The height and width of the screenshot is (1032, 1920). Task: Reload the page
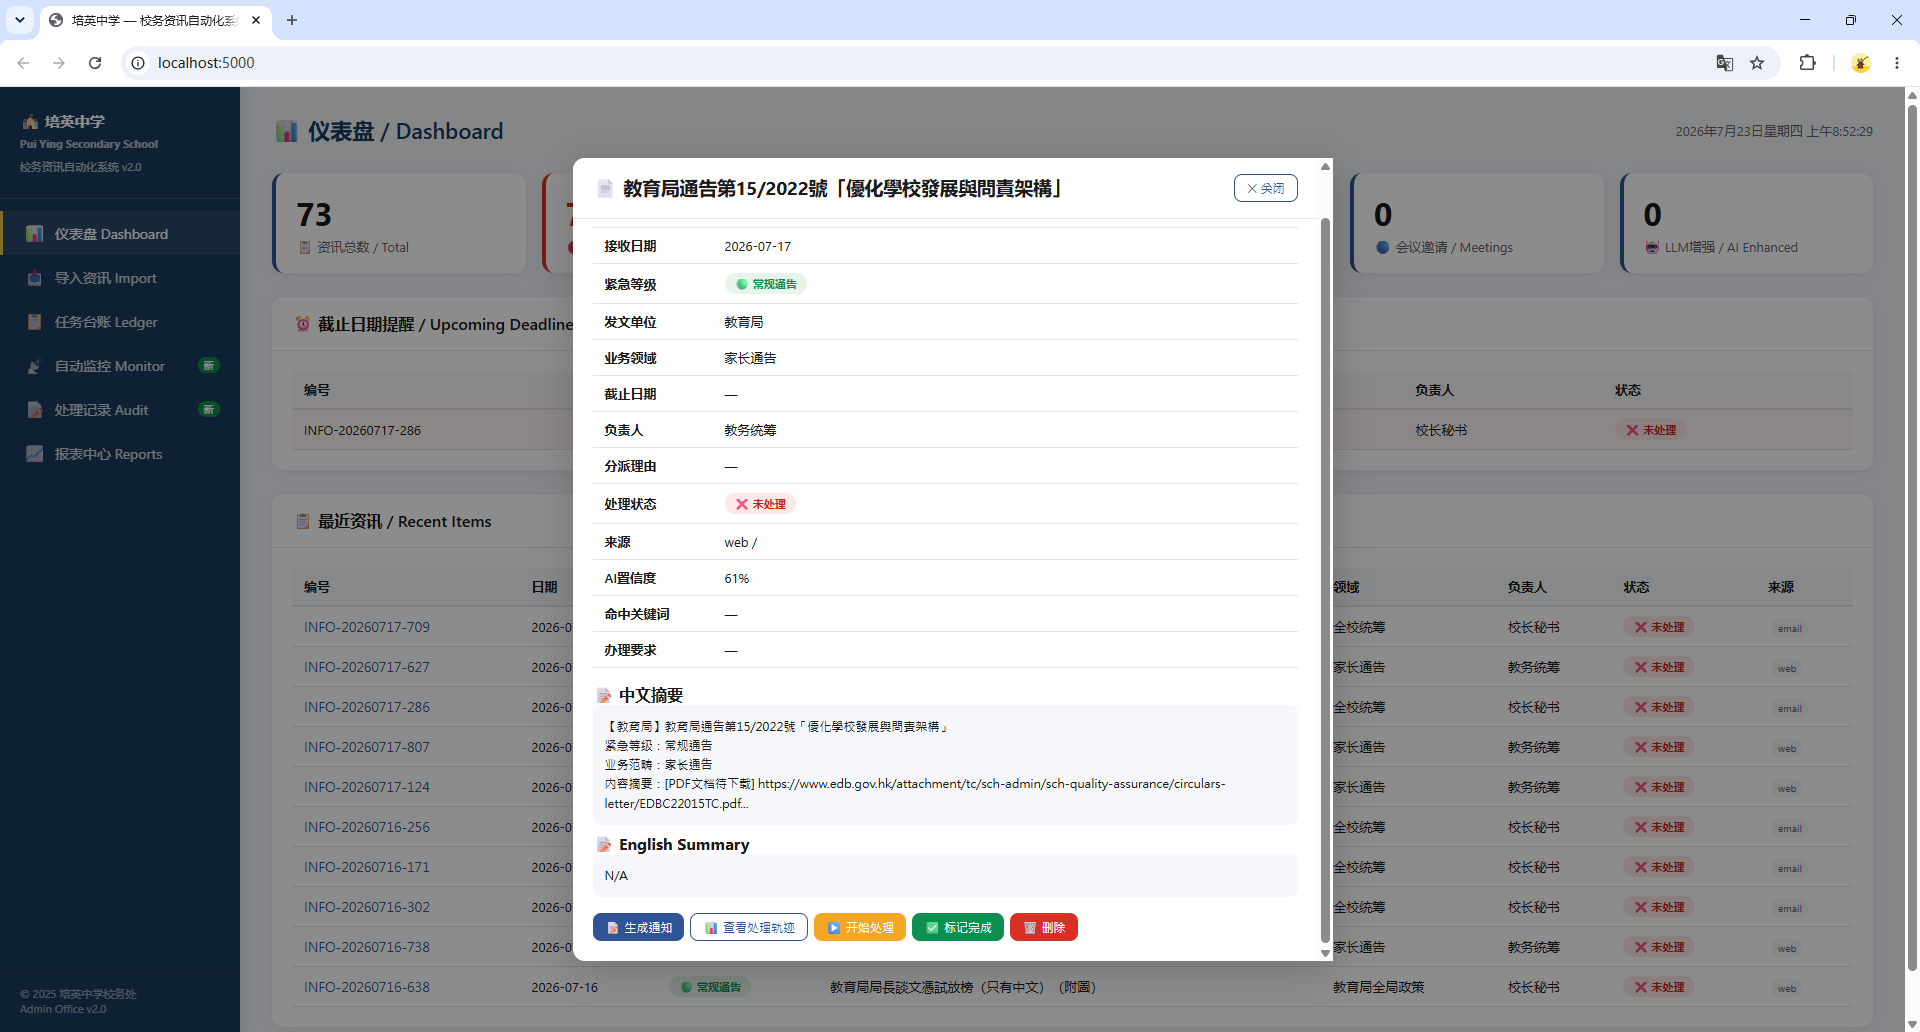[x=95, y=63]
